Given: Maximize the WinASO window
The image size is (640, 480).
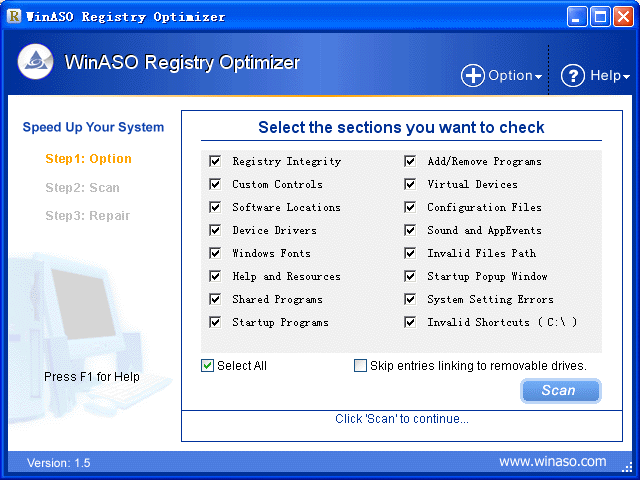Looking at the screenshot, I should [600, 17].
